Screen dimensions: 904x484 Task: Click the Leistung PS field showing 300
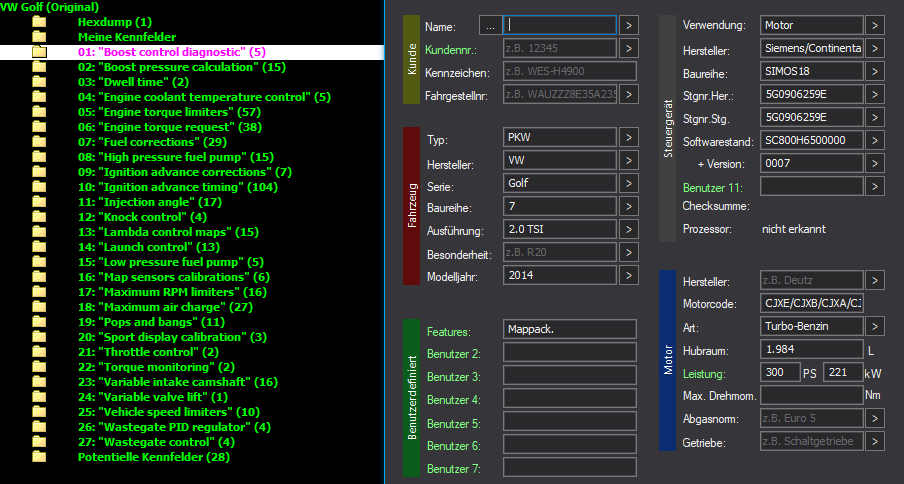(x=781, y=372)
